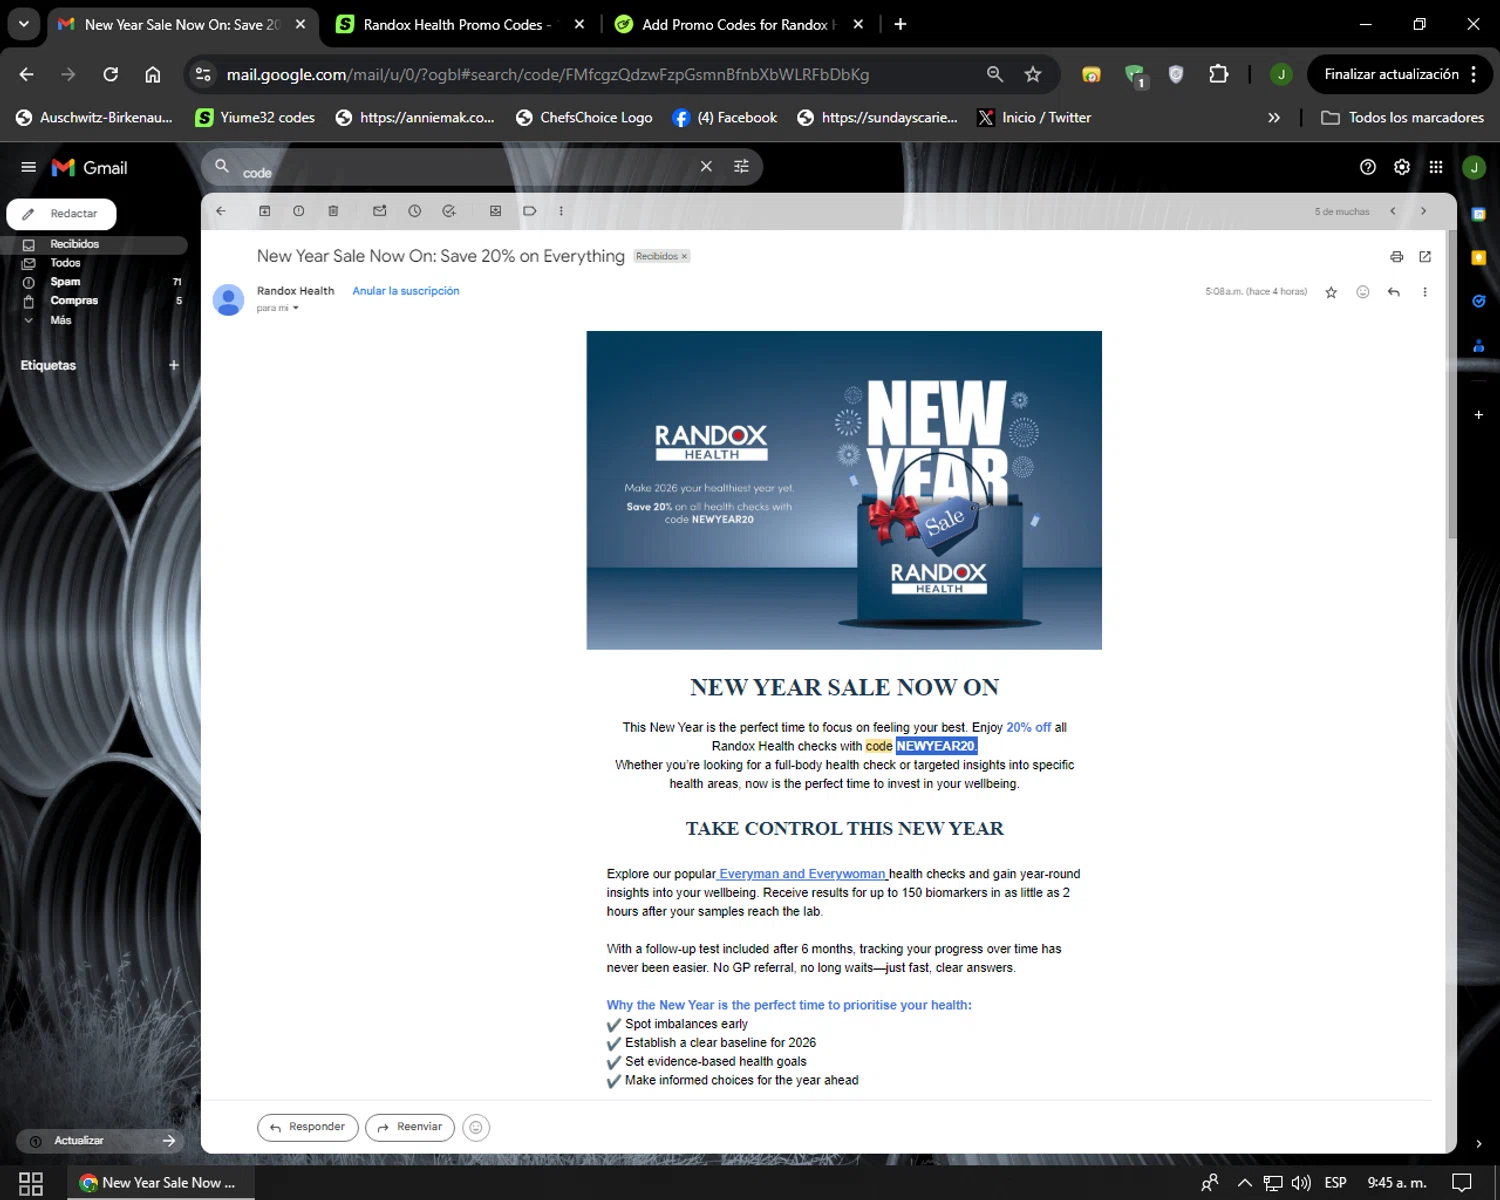
Task: Open the volume control in taskbar
Action: [x=1301, y=1183]
